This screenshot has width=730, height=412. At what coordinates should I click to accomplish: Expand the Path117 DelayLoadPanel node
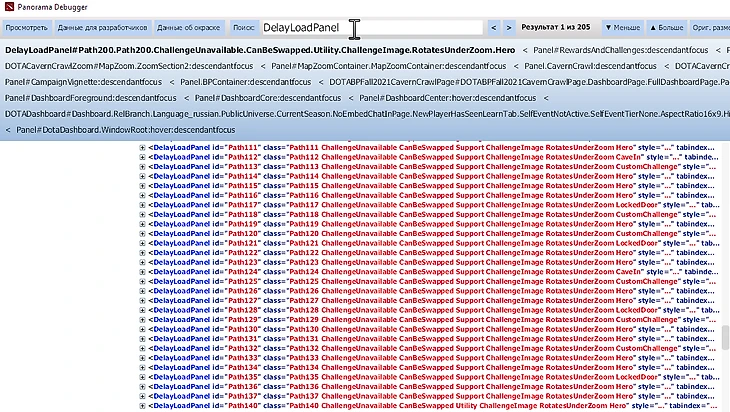pyautogui.click(x=142, y=205)
